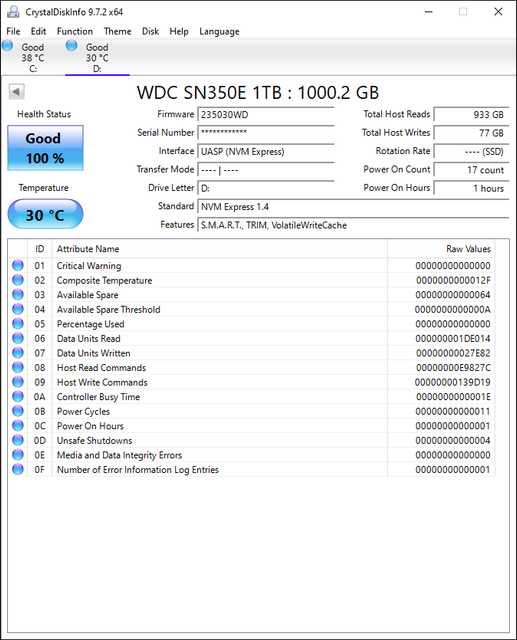The width and height of the screenshot is (517, 640).
Task: Click the masked Serial Number field
Action: [266, 133]
